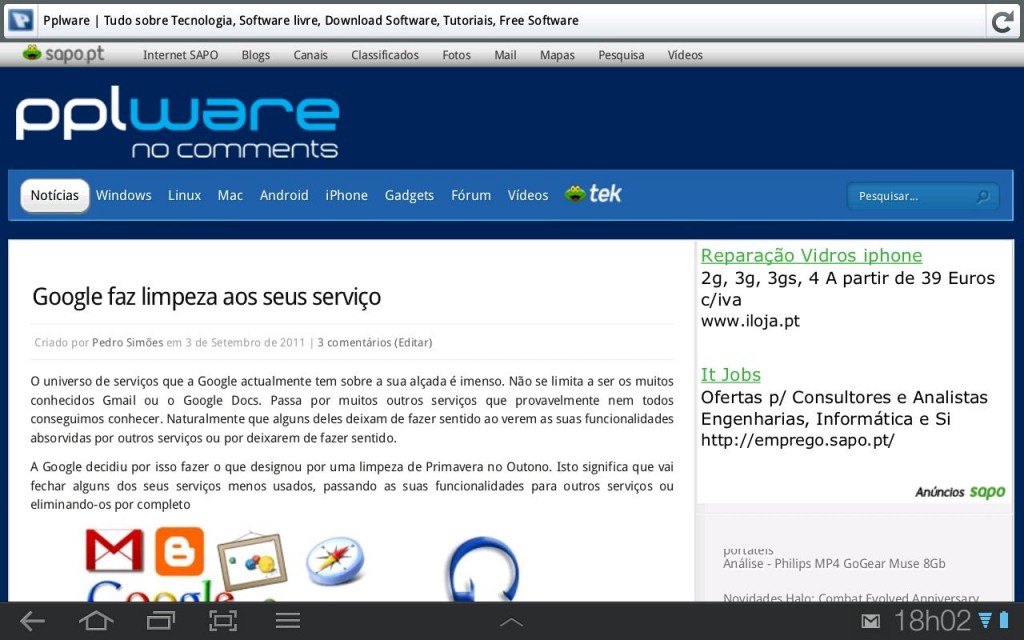Tap the Wi-Fi signal status icon
Screen dimensions: 1024x640
(x=985, y=620)
